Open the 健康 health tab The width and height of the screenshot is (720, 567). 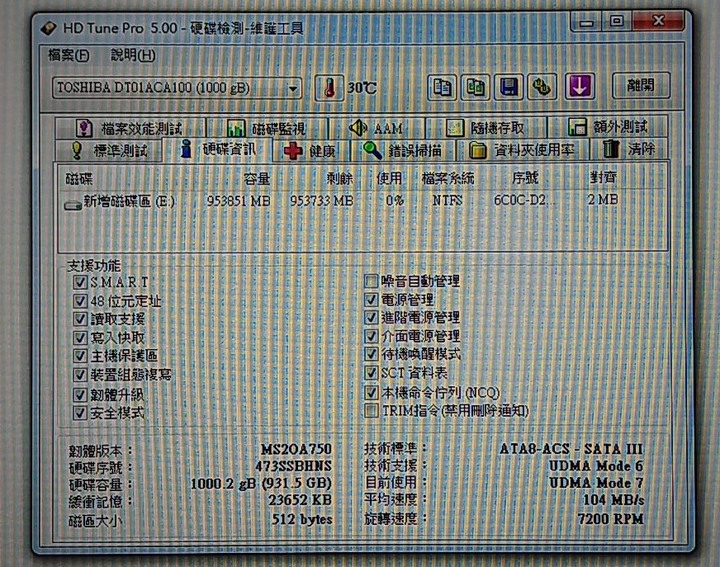click(x=311, y=150)
